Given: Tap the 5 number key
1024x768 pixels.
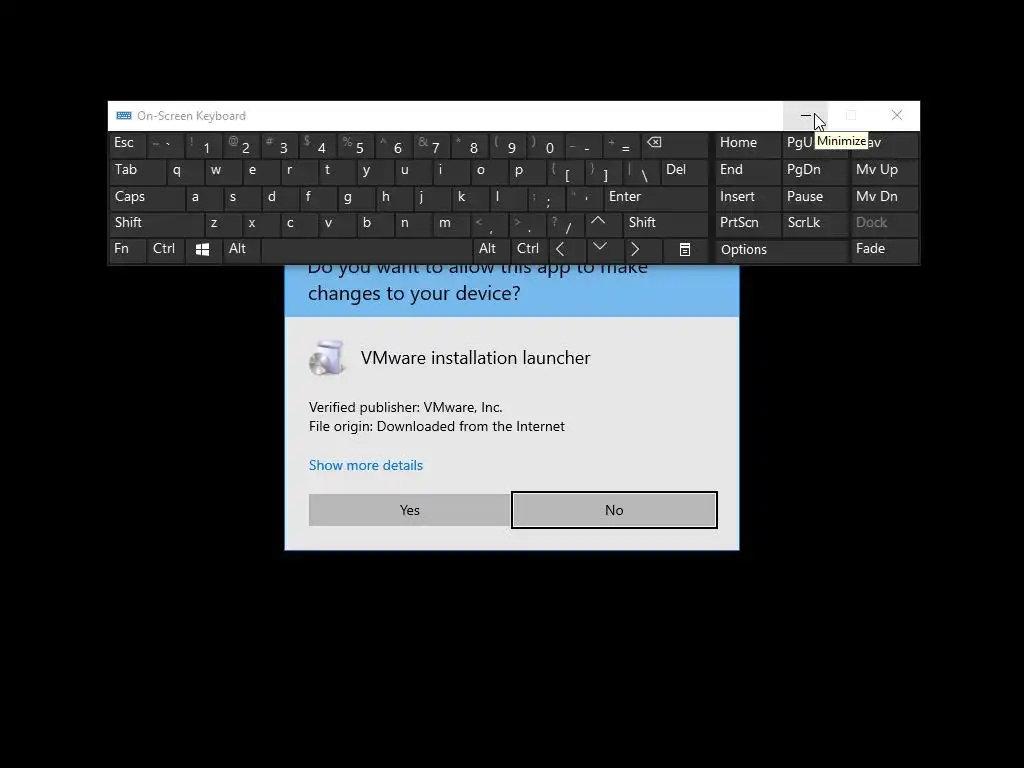Looking at the screenshot, I should coord(355,145).
